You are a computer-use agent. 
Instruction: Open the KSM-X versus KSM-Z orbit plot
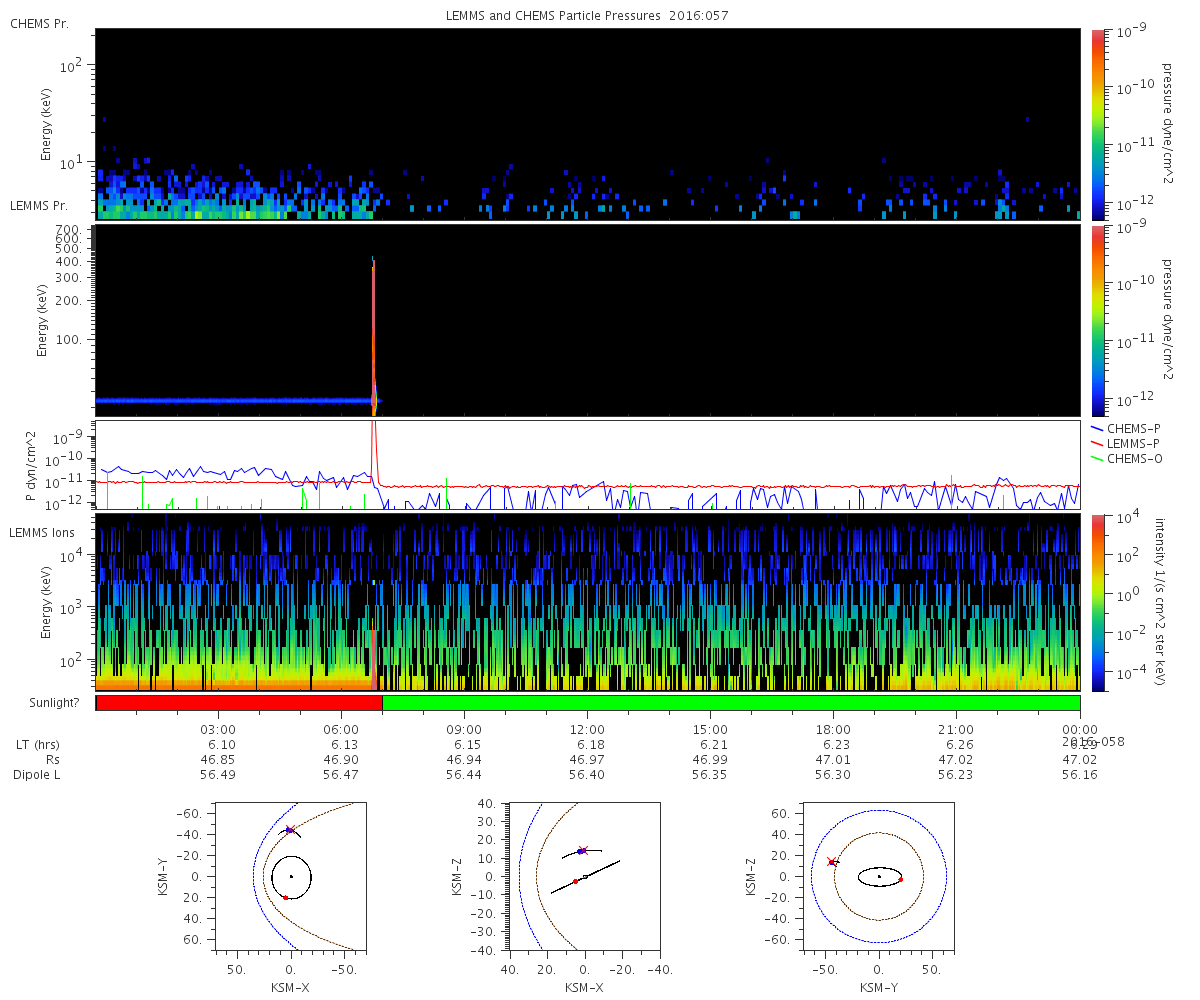pos(584,875)
